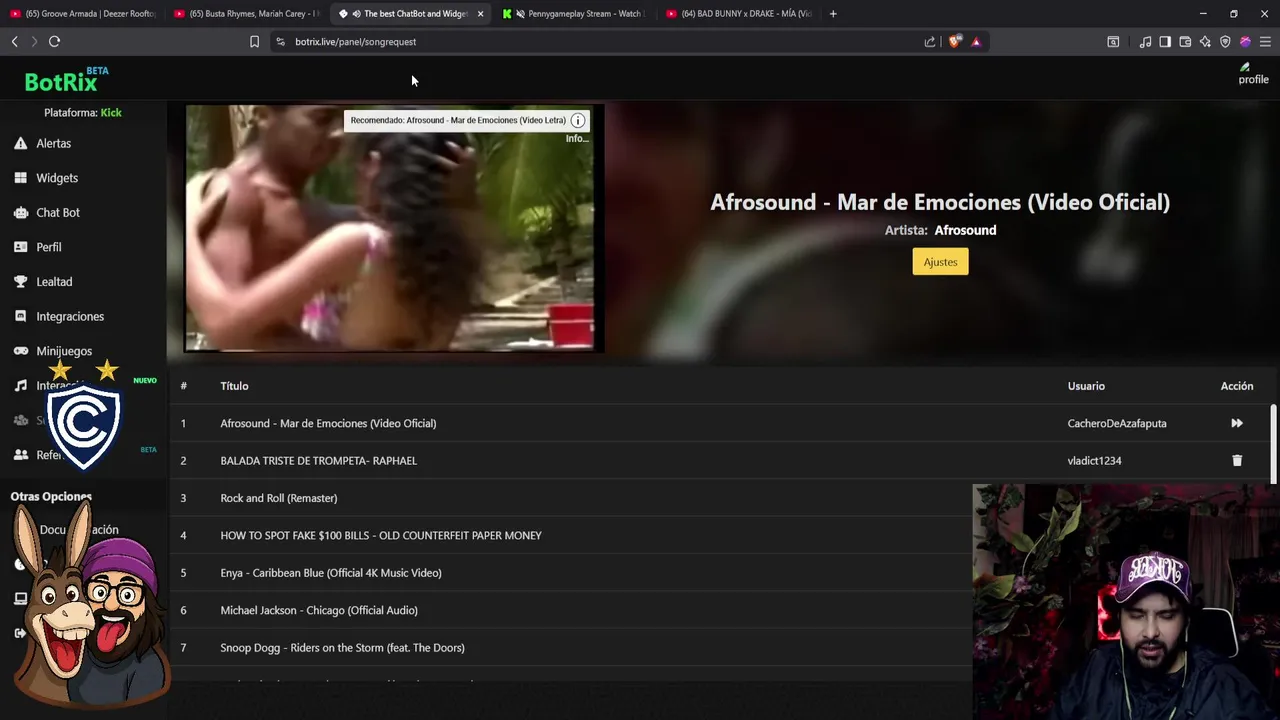The image size is (1280, 720).
Task: Delete BALADA TRISTE DE TROMPETA with trash icon
Action: click(1237, 460)
